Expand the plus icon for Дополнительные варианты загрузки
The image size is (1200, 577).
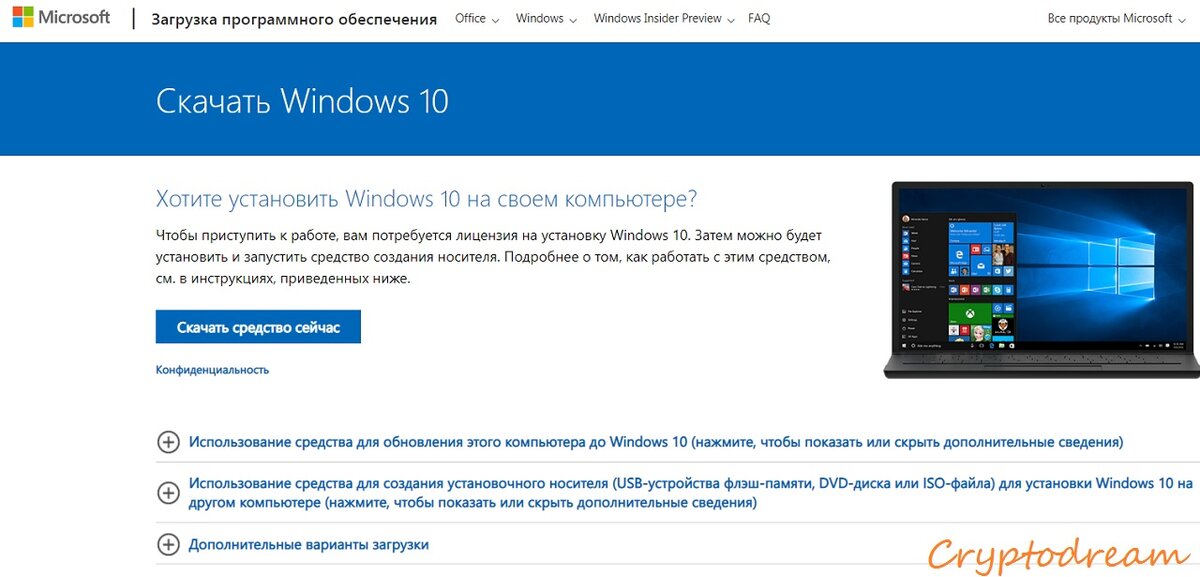coord(168,545)
